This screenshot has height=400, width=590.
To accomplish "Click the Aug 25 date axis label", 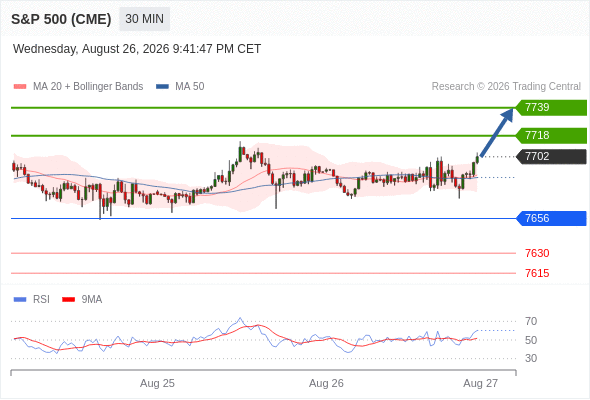I will coord(157,383).
